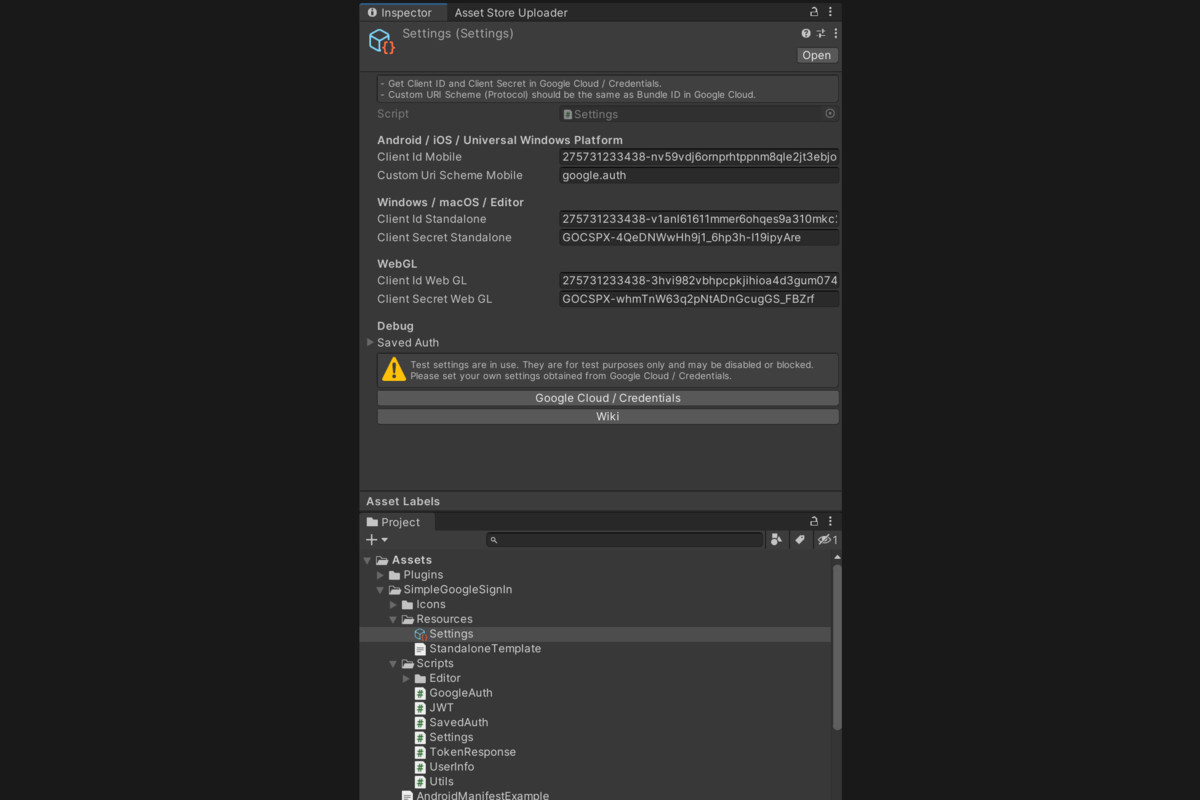This screenshot has height=800, width=1200.
Task: Open the Project create asset plus menu
Action: coord(377,540)
